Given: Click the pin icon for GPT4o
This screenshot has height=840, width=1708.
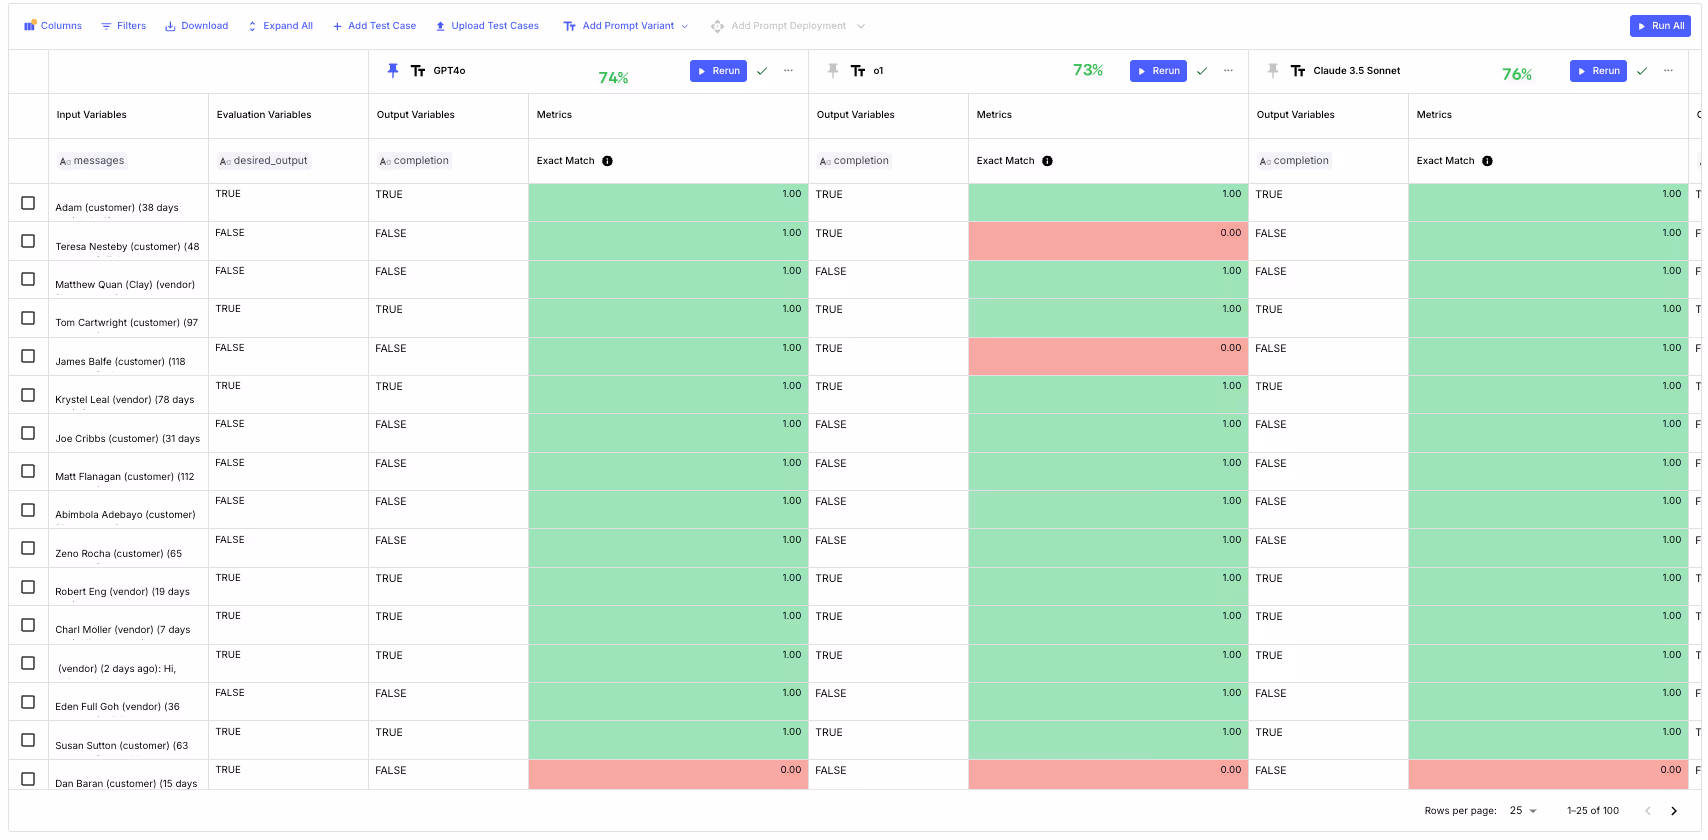Looking at the screenshot, I should (x=393, y=71).
